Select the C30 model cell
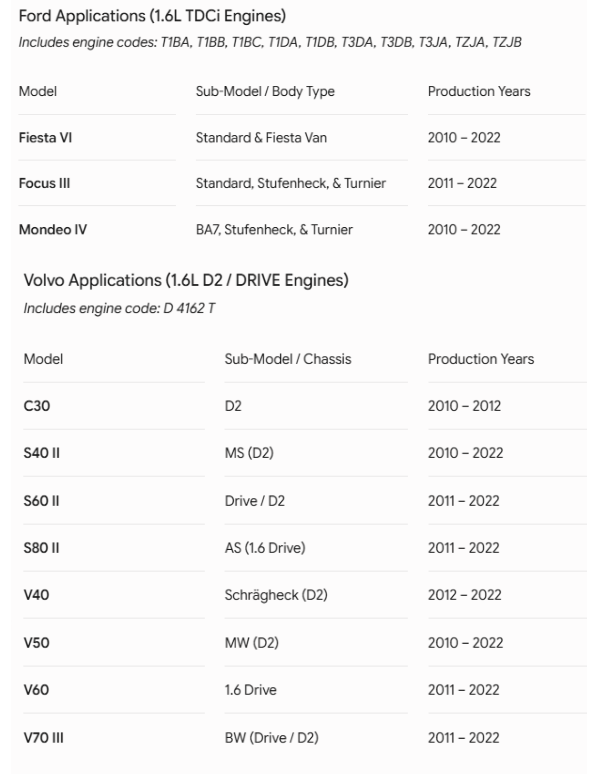 click(x=37, y=406)
